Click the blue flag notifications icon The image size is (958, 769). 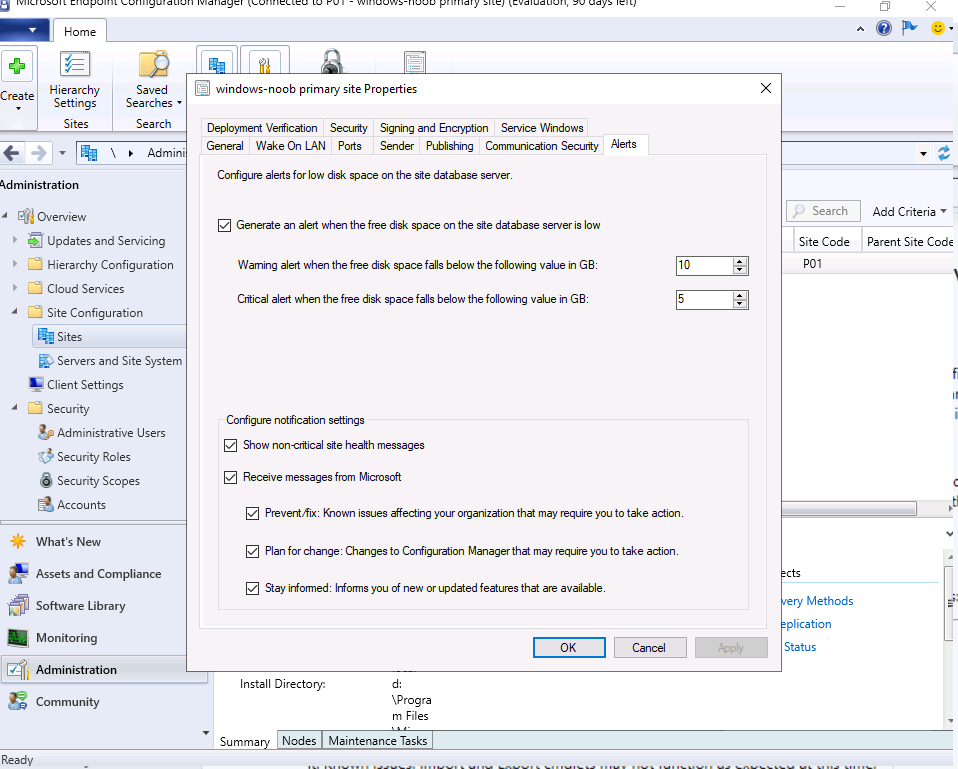910,28
